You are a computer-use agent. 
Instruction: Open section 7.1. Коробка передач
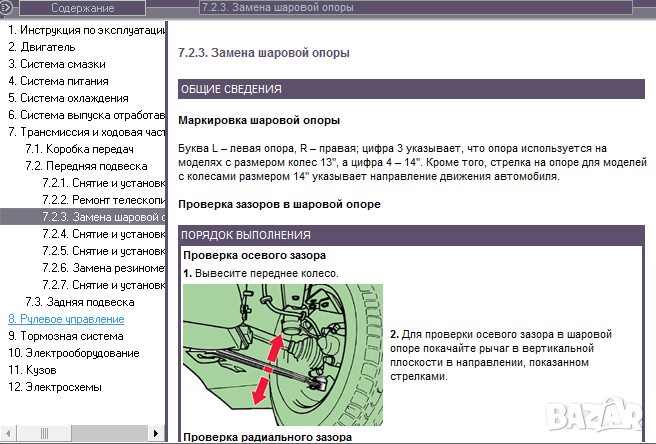(x=80, y=148)
